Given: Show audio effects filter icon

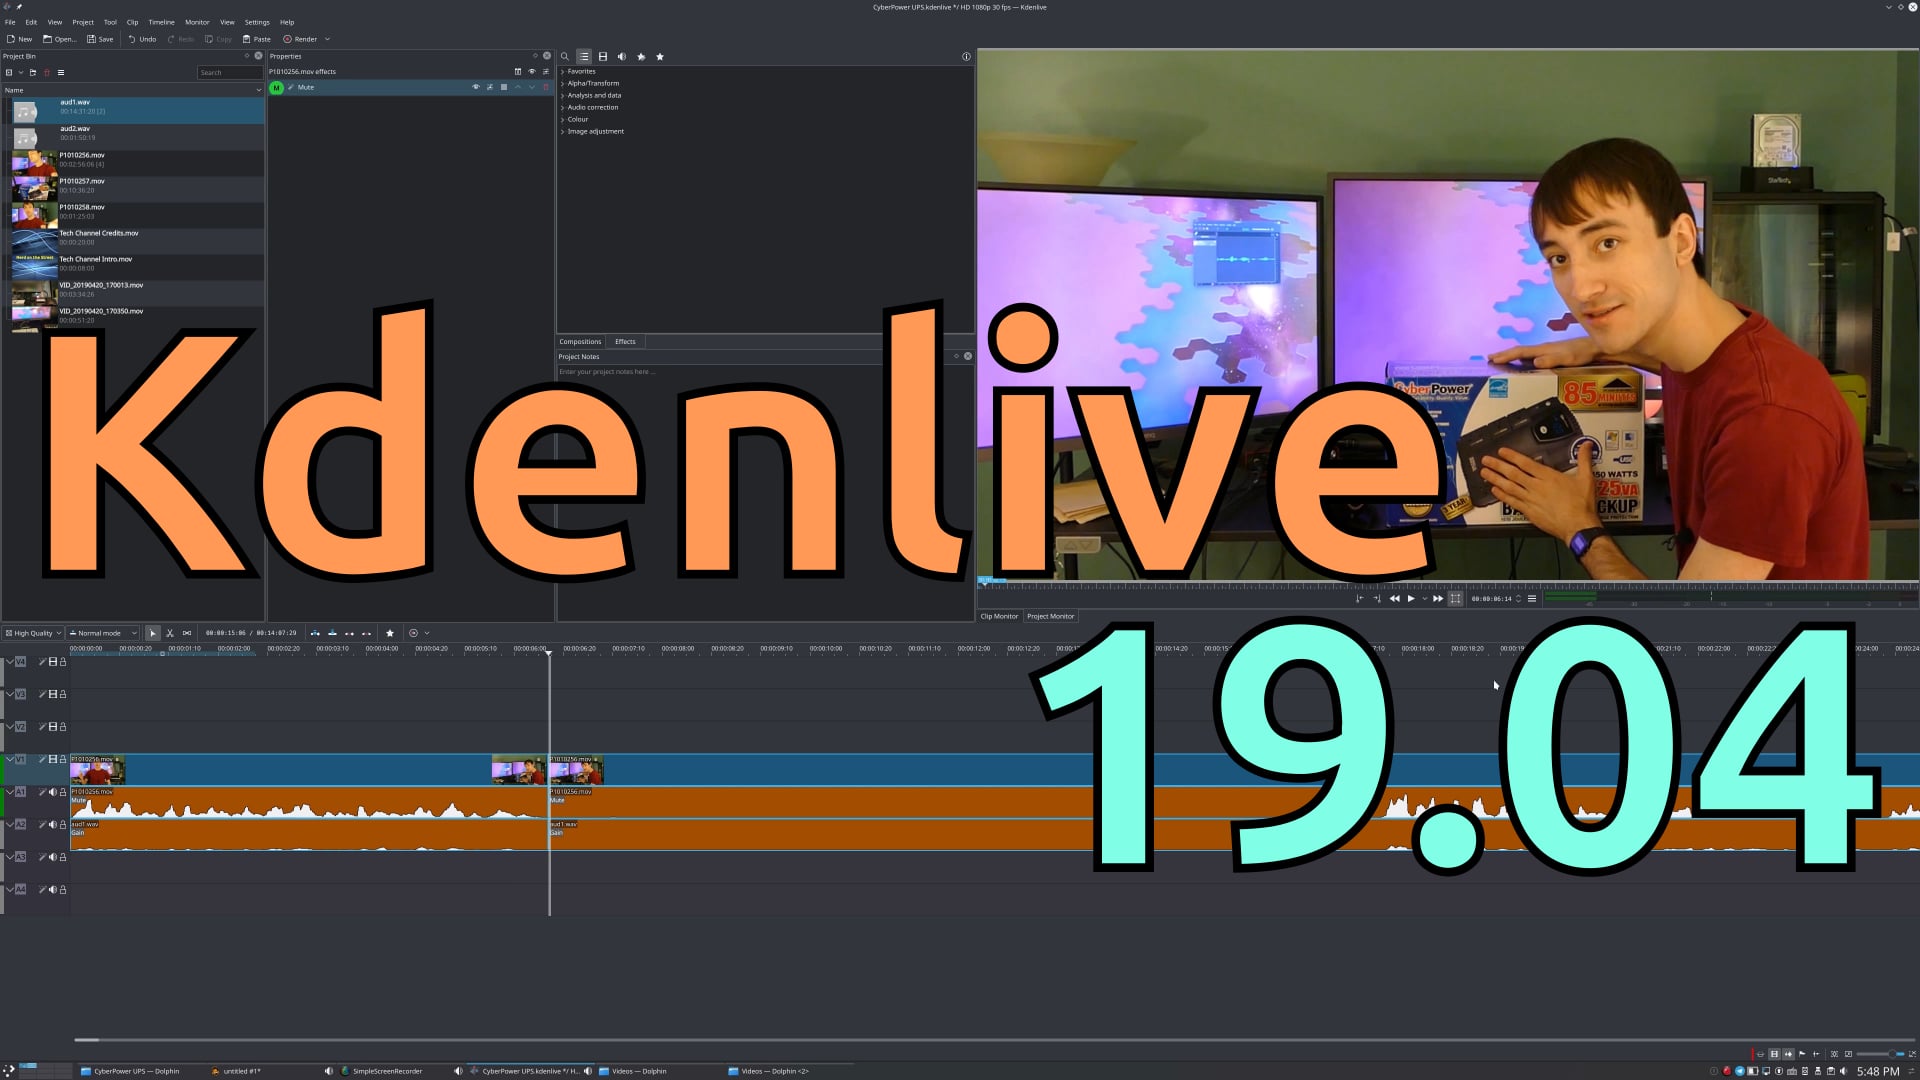Looking at the screenshot, I should pos(622,57).
